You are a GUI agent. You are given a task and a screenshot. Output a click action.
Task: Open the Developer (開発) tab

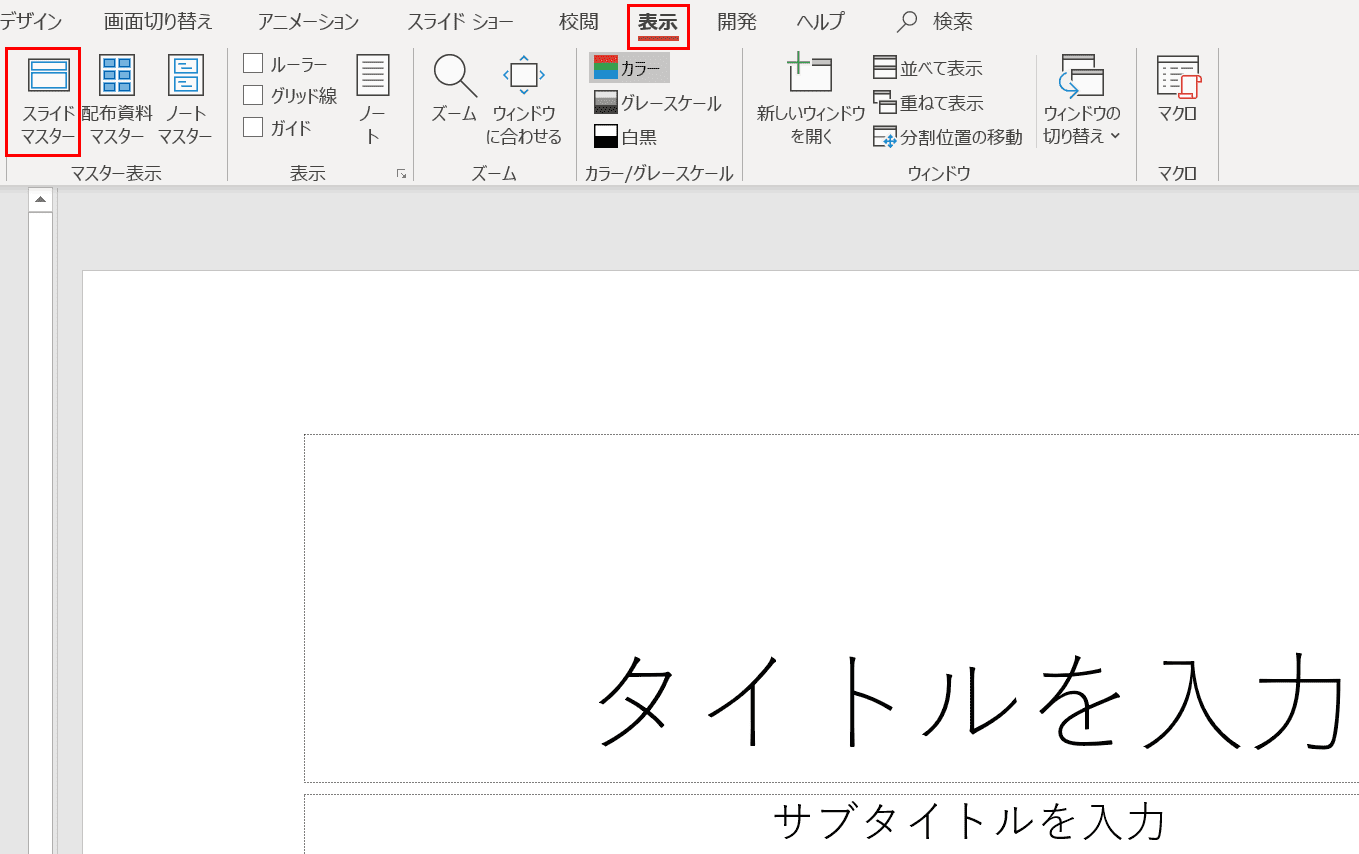(x=737, y=21)
